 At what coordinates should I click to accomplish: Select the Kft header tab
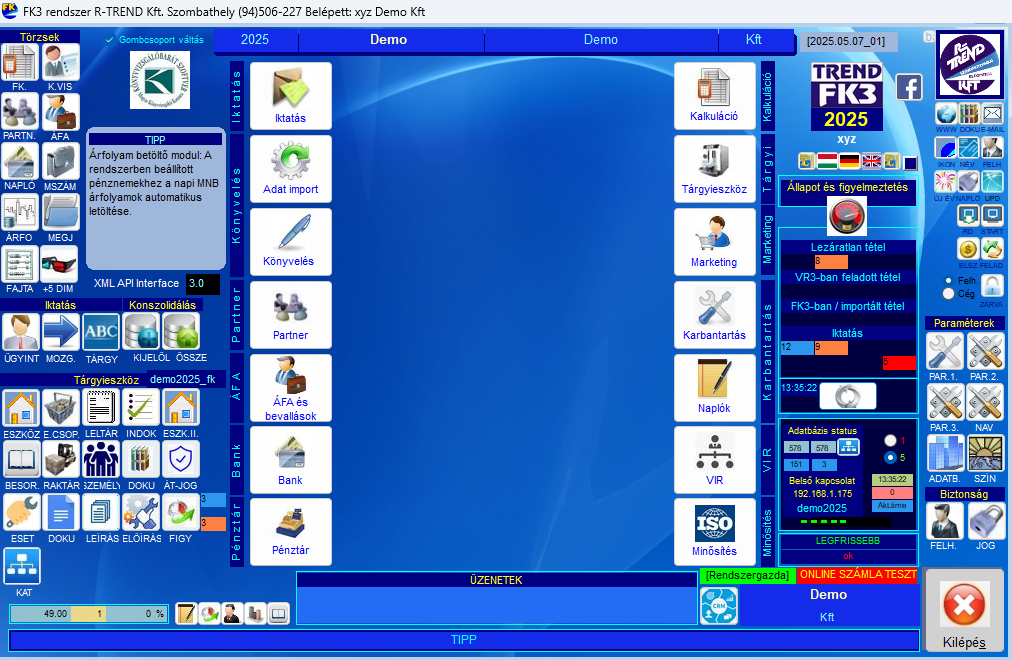click(754, 40)
